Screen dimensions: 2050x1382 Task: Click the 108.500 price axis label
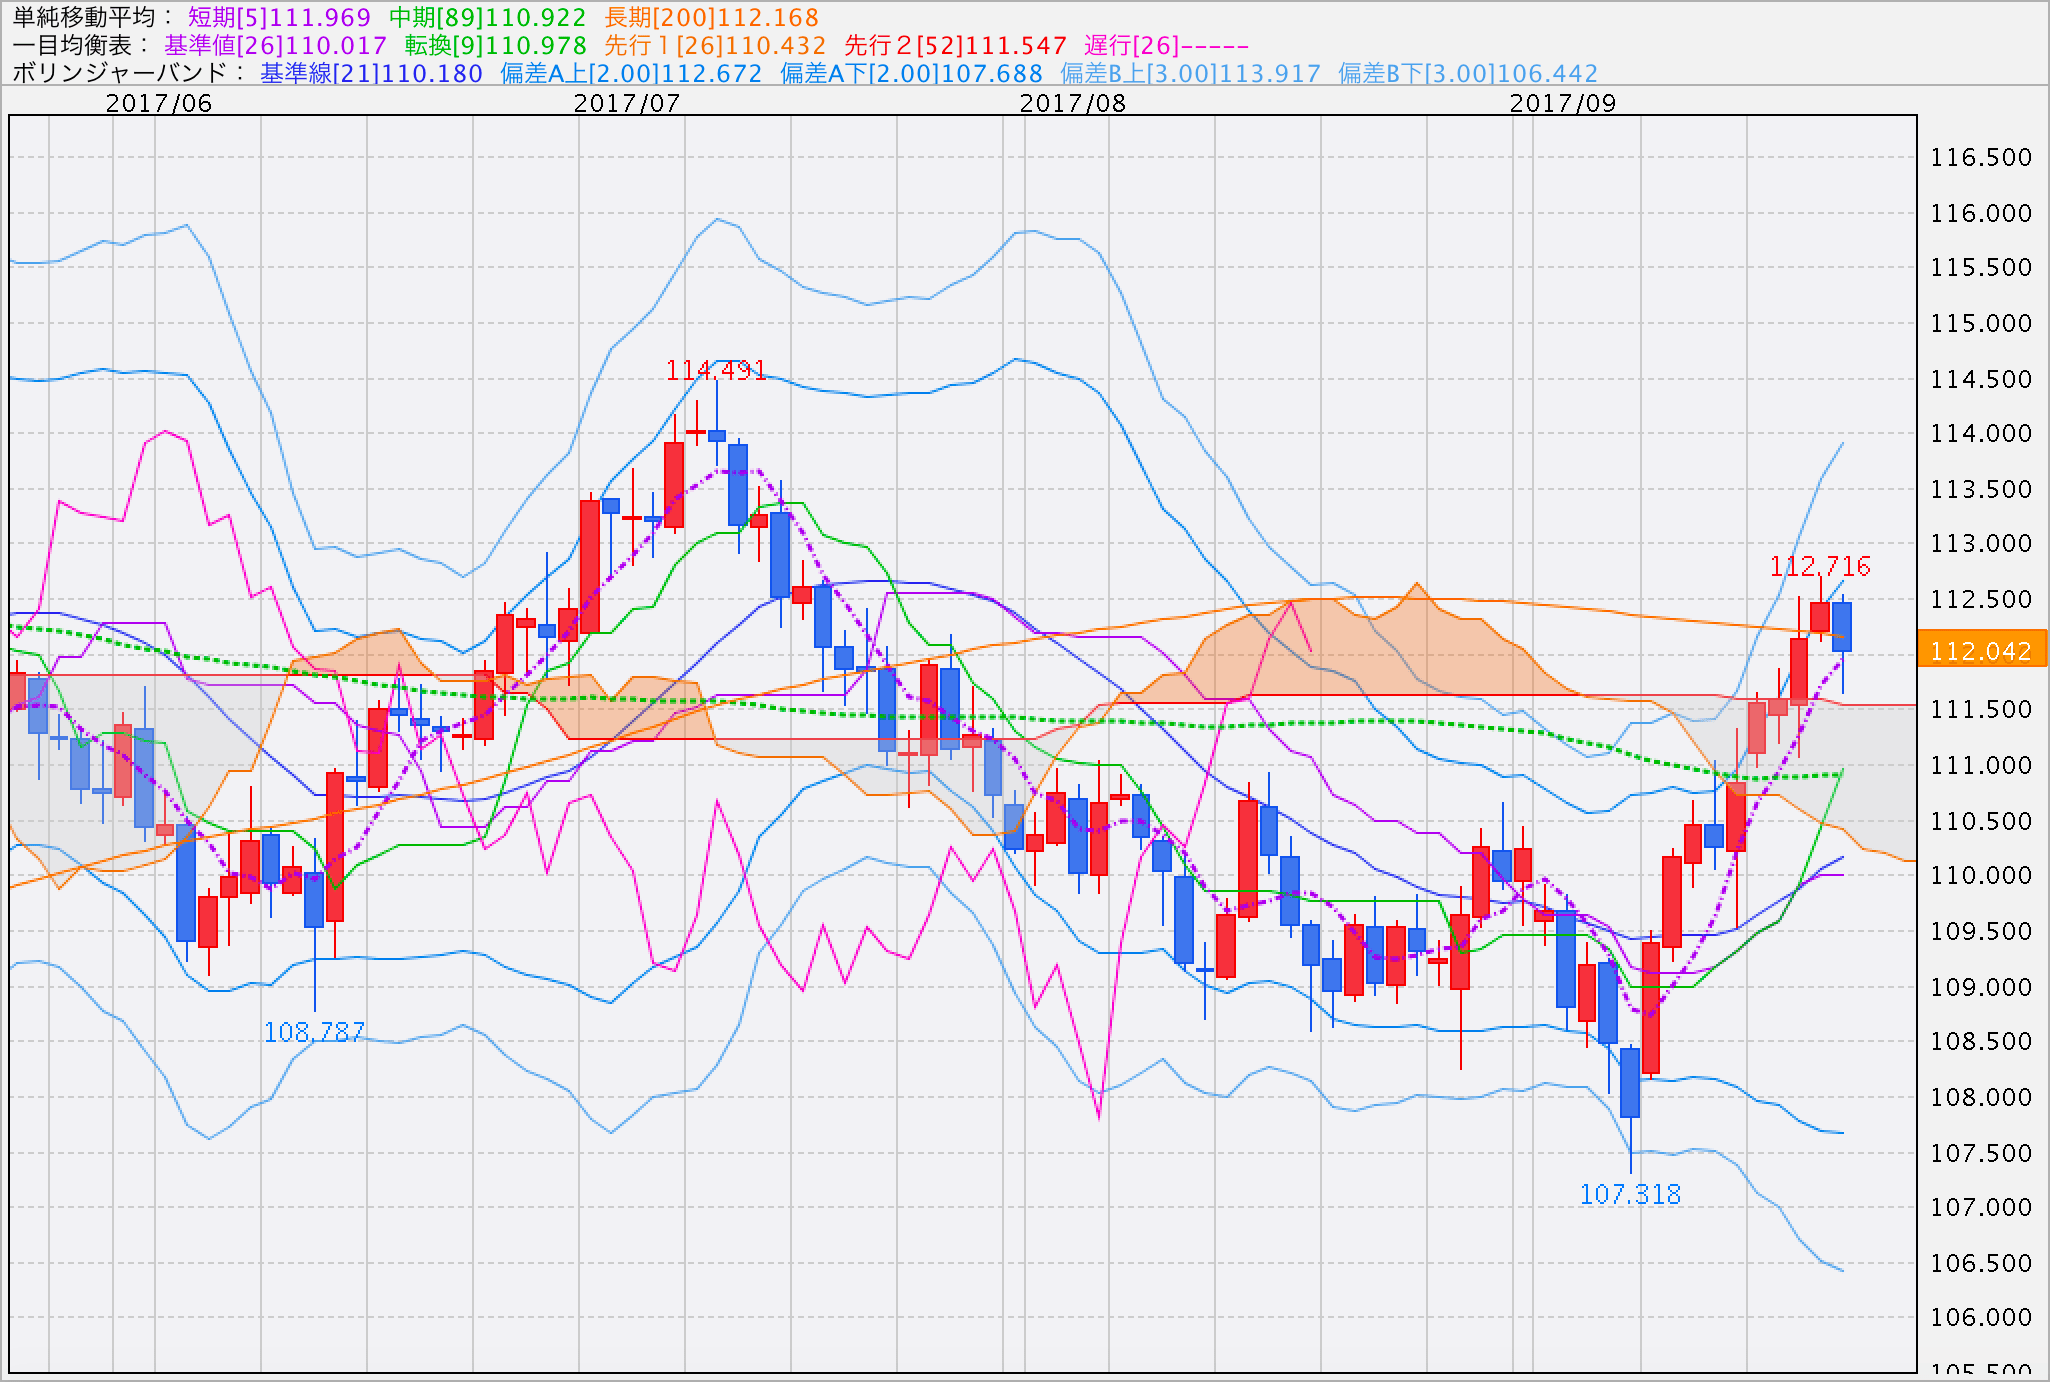1981,1041
